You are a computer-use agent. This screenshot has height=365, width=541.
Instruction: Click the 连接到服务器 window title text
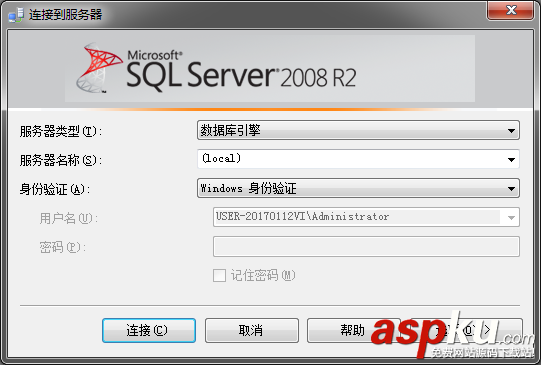66,14
